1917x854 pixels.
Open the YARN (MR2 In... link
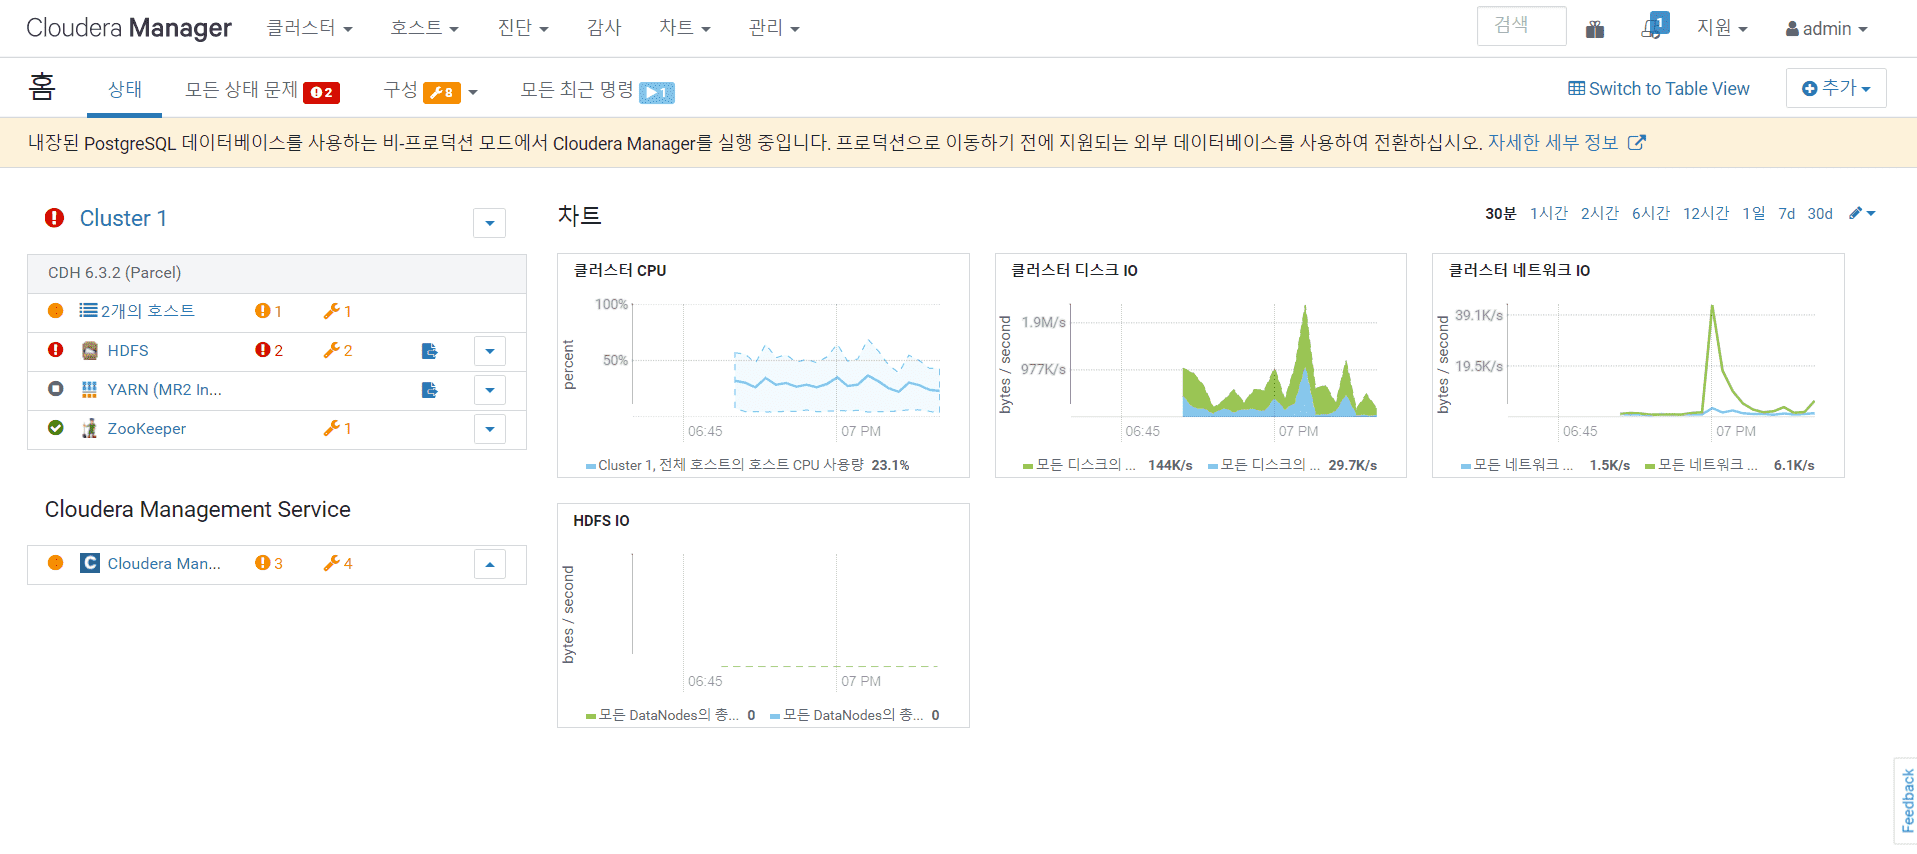(165, 389)
